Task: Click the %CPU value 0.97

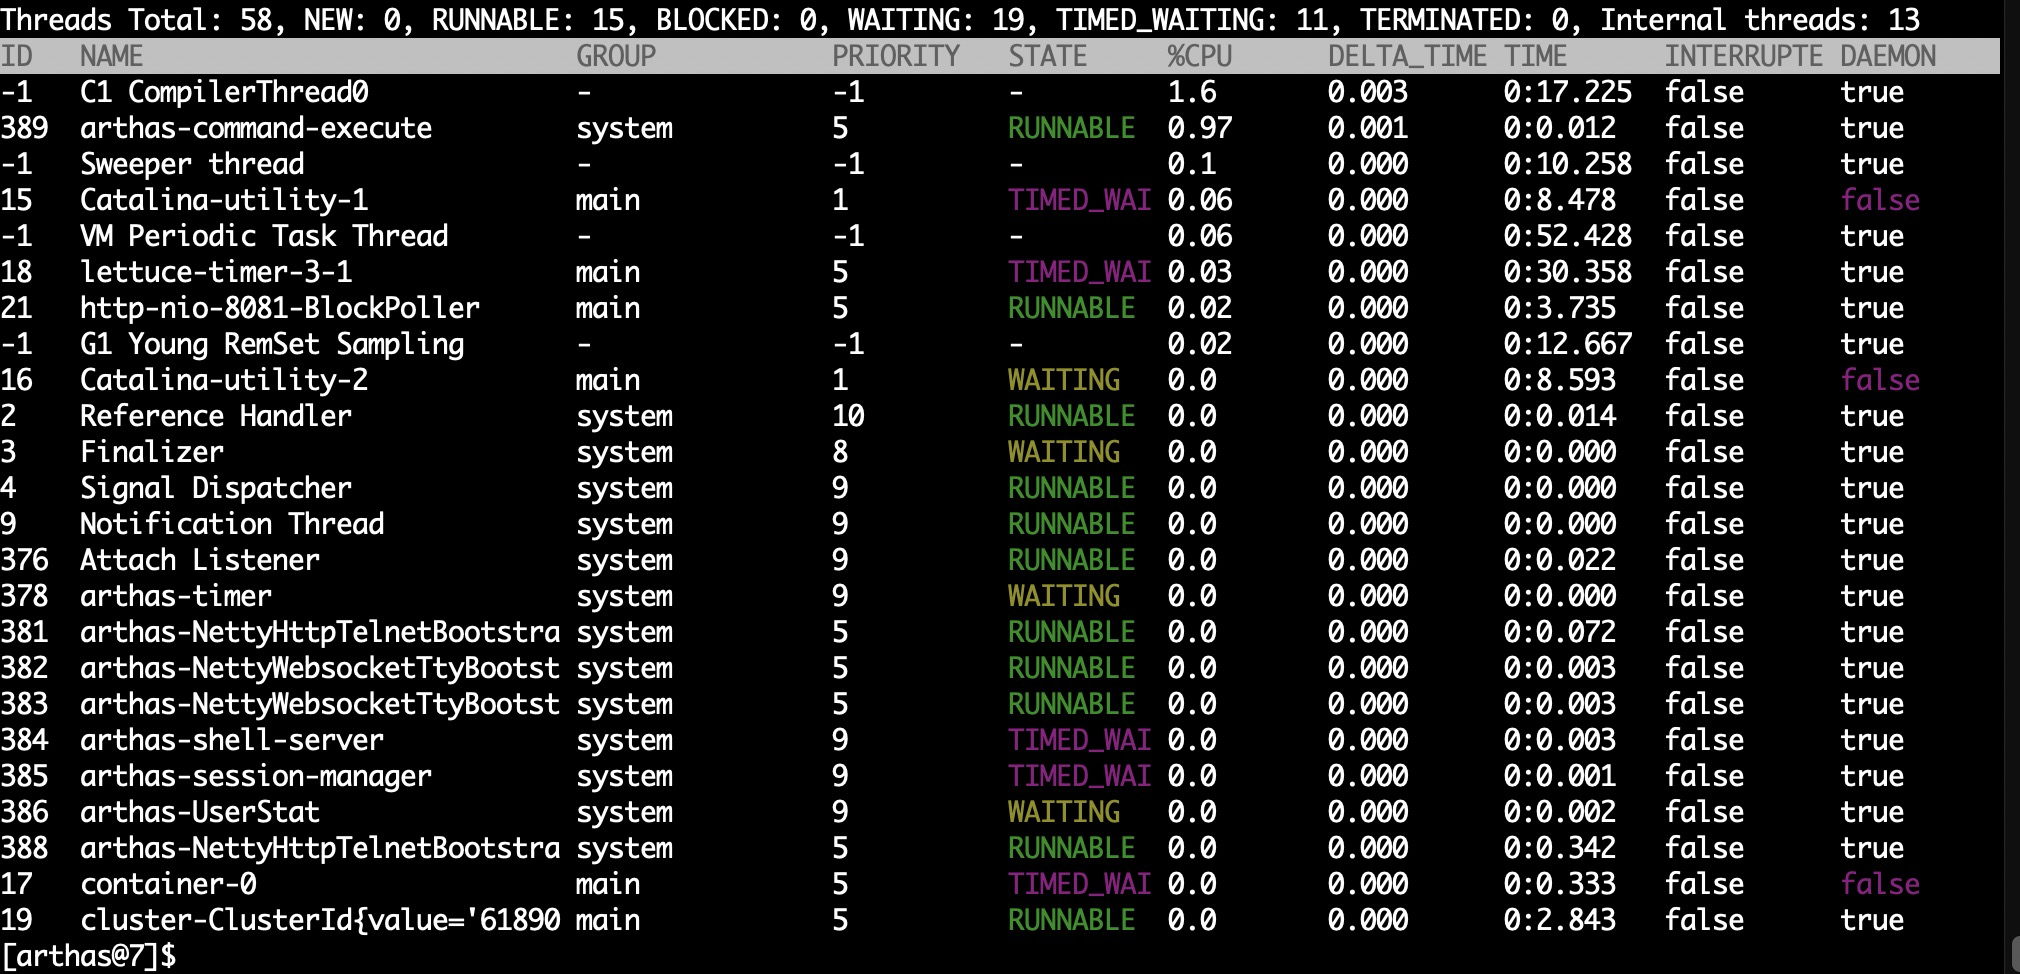Action: coord(1200,128)
